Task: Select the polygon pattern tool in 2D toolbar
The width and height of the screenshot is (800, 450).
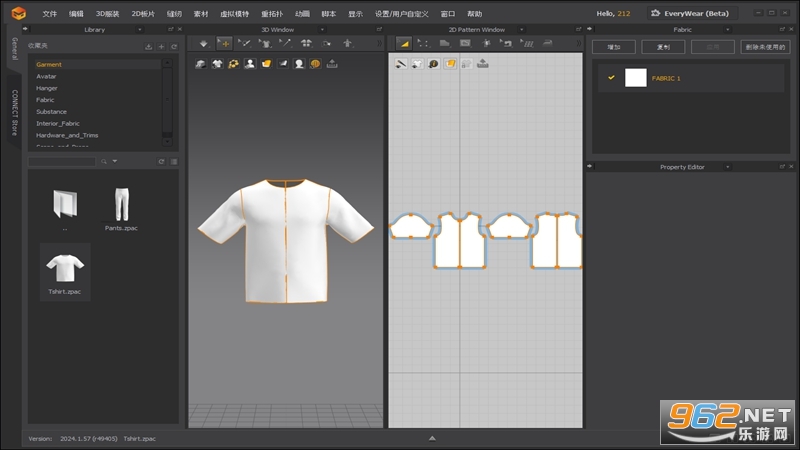Action: tap(444, 43)
